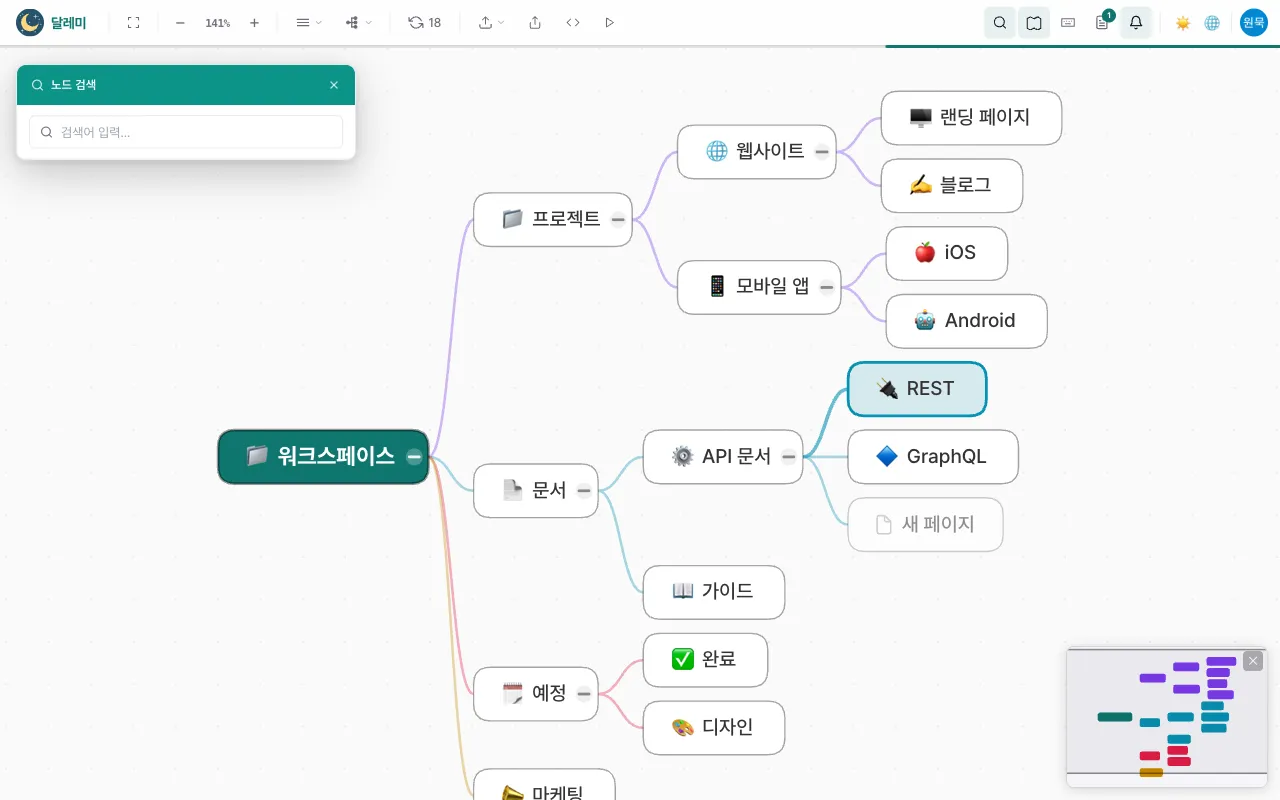The width and height of the screenshot is (1280, 800).
Task: Toggle the node search magnifier button
Action: 1000,22
